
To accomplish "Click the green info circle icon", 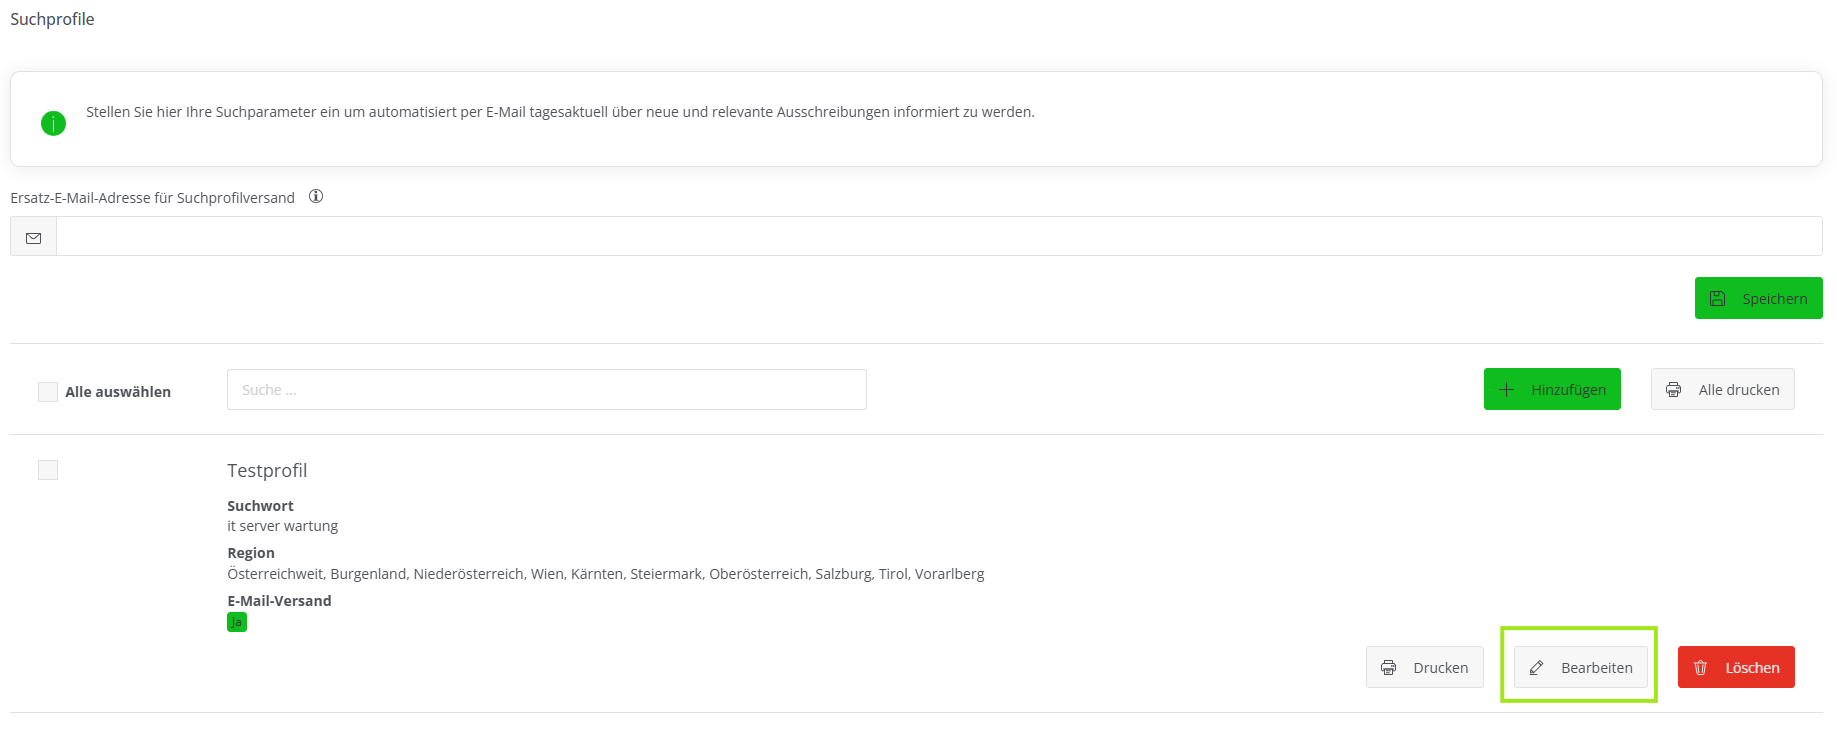I will pyautogui.click(x=53, y=123).
